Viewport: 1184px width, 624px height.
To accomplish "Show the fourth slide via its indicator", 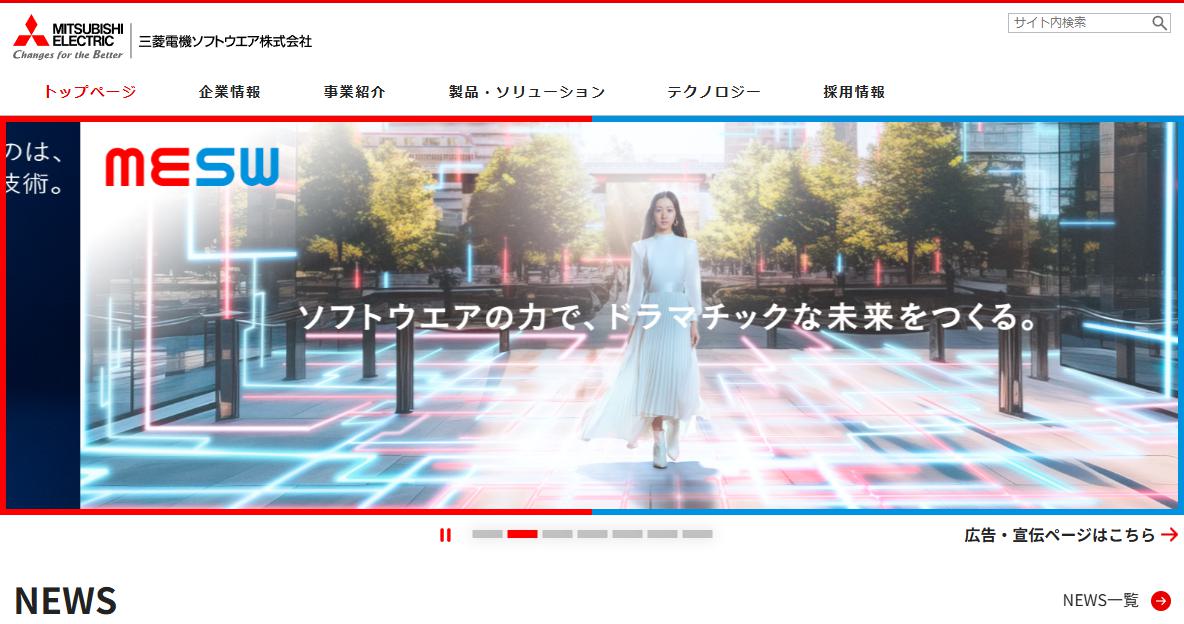I will click(593, 534).
